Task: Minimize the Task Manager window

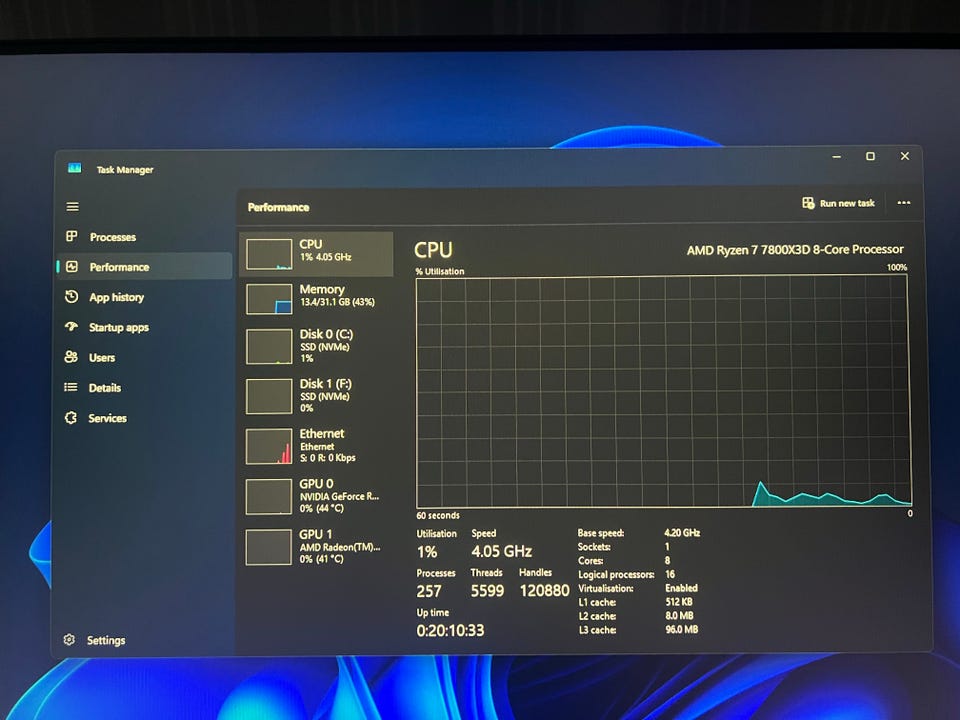Action: coord(836,157)
